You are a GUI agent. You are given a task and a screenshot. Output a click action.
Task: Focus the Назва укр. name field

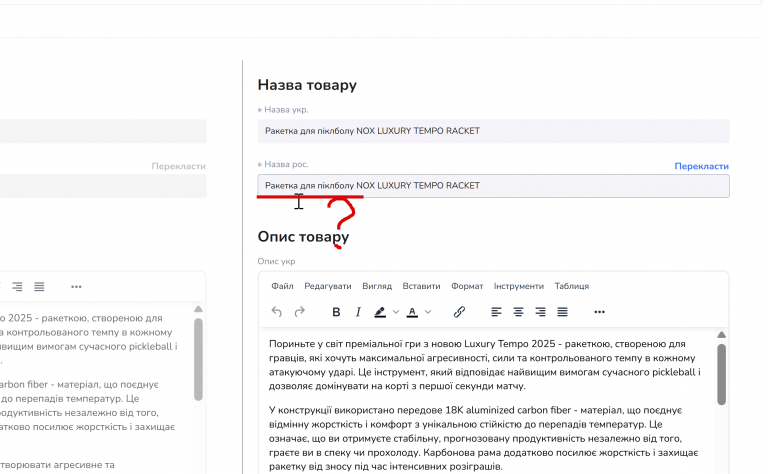pyautogui.click(x=493, y=131)
